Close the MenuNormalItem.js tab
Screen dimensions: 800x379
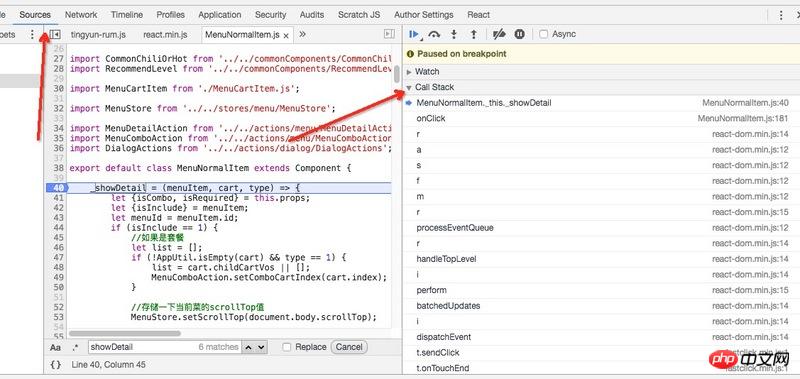coord(286,36)
